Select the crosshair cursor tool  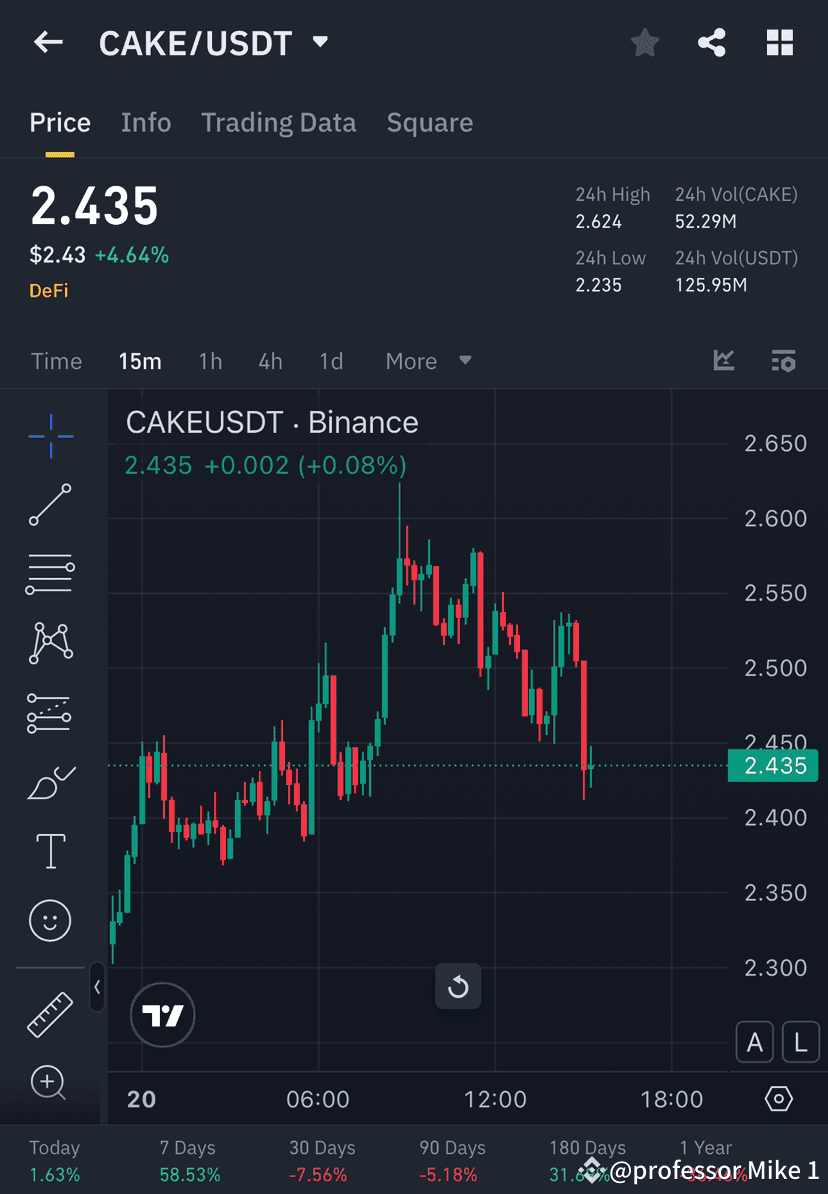(50, 435)
